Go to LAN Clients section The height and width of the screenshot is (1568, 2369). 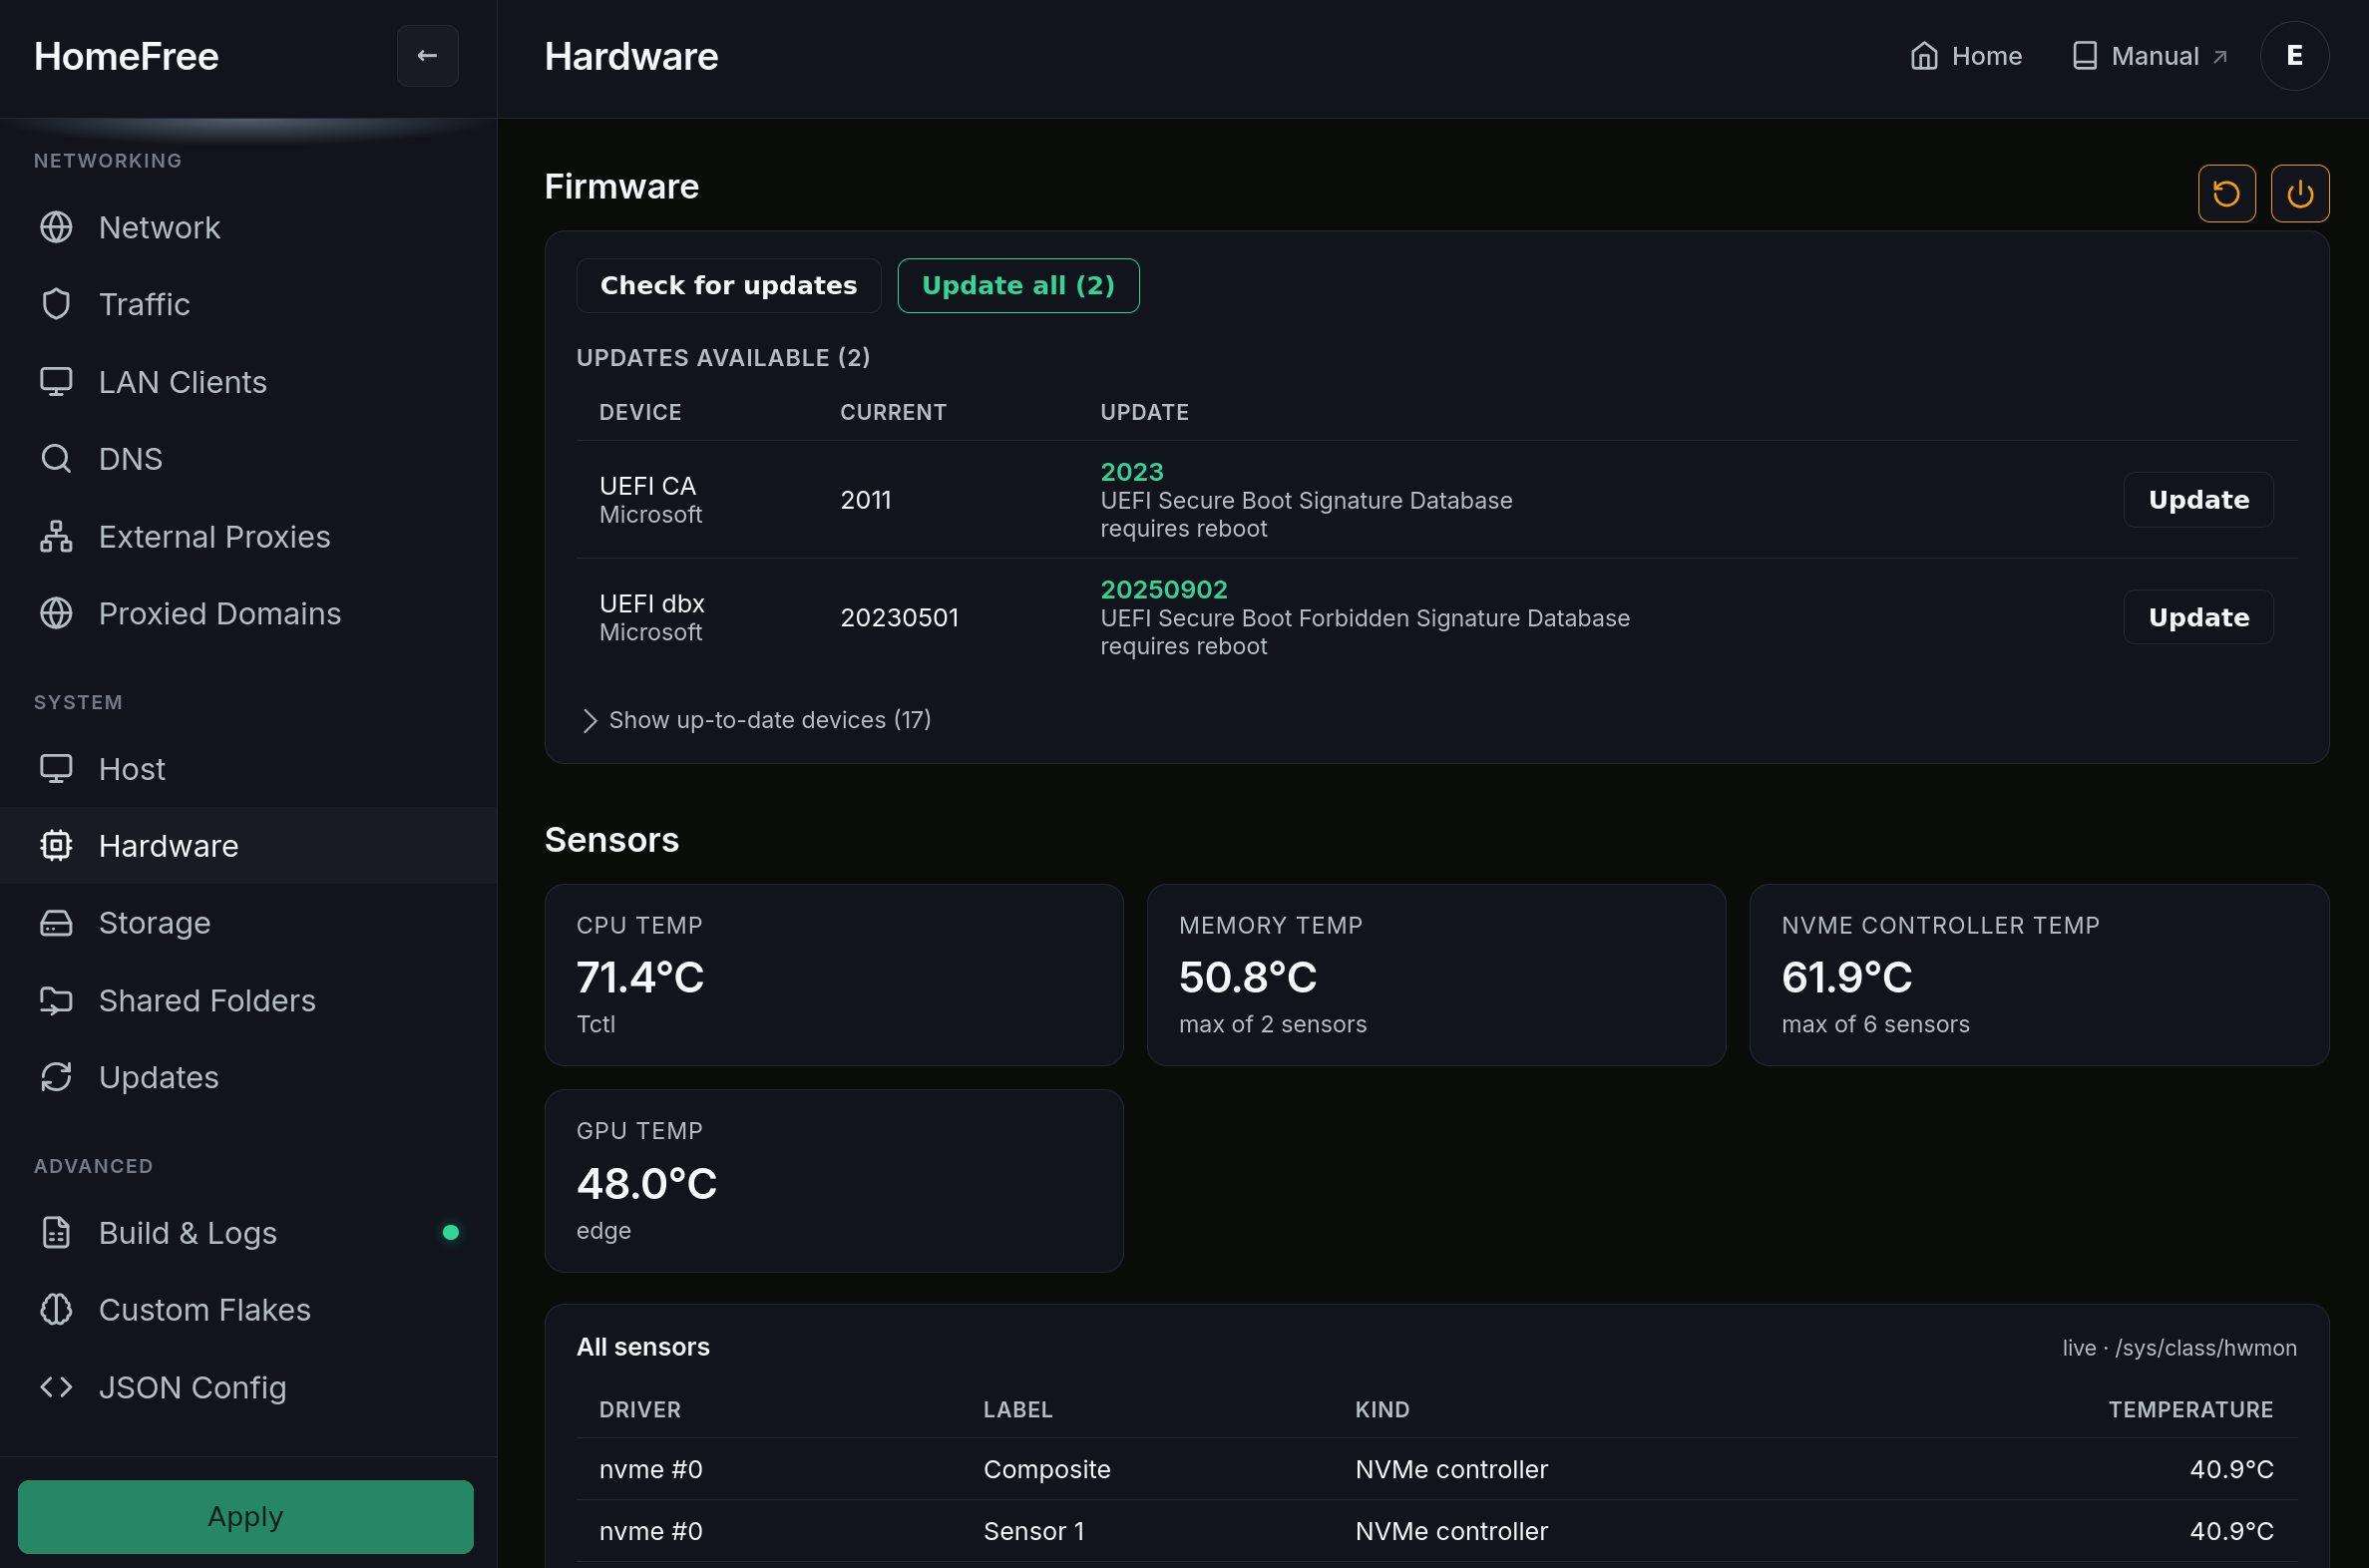click(x=248, y=382)
